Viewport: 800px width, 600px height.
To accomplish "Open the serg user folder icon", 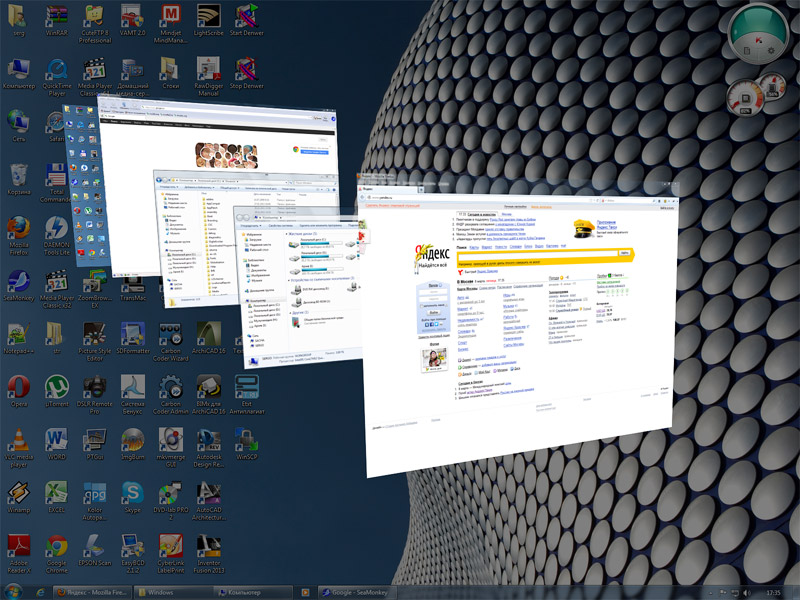I will pyautogui.click(x=19, y=19).
